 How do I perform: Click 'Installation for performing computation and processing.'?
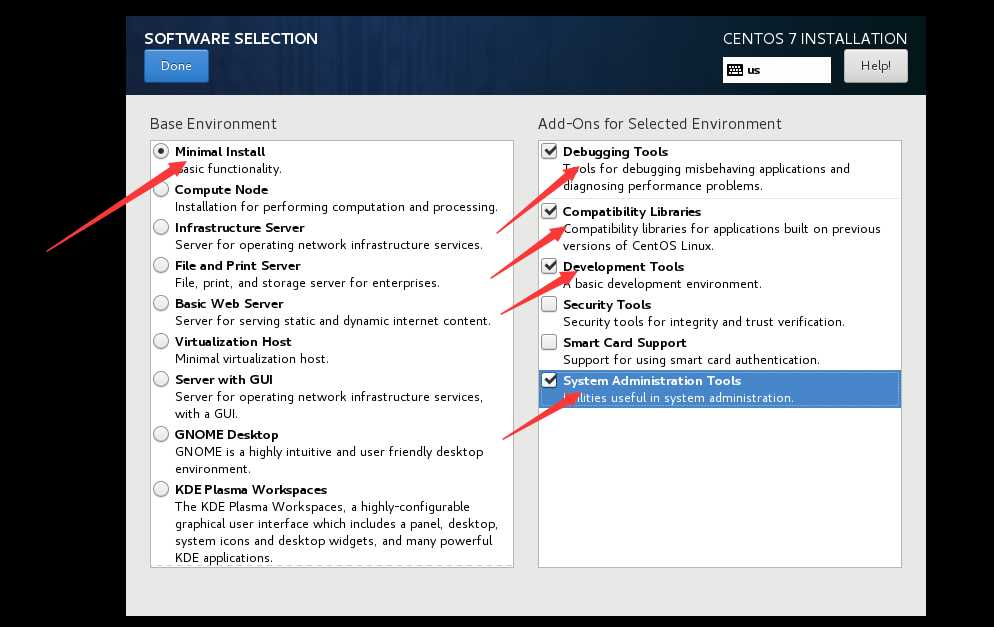(336, 207)
